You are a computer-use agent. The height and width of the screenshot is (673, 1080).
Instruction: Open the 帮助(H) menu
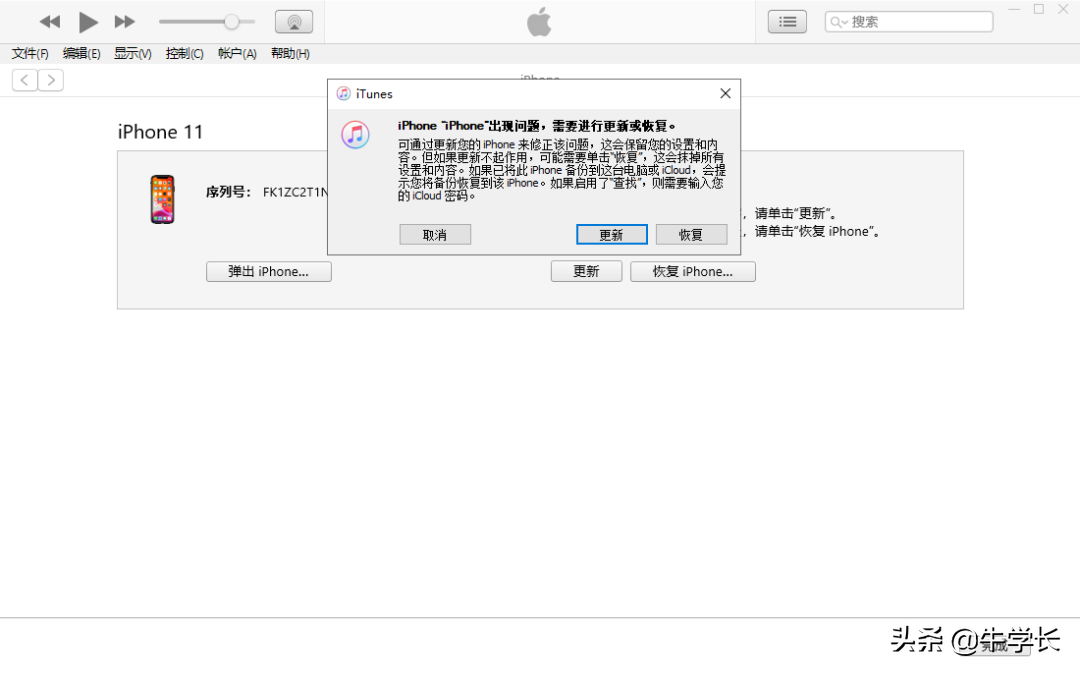(x=290, y=54)
